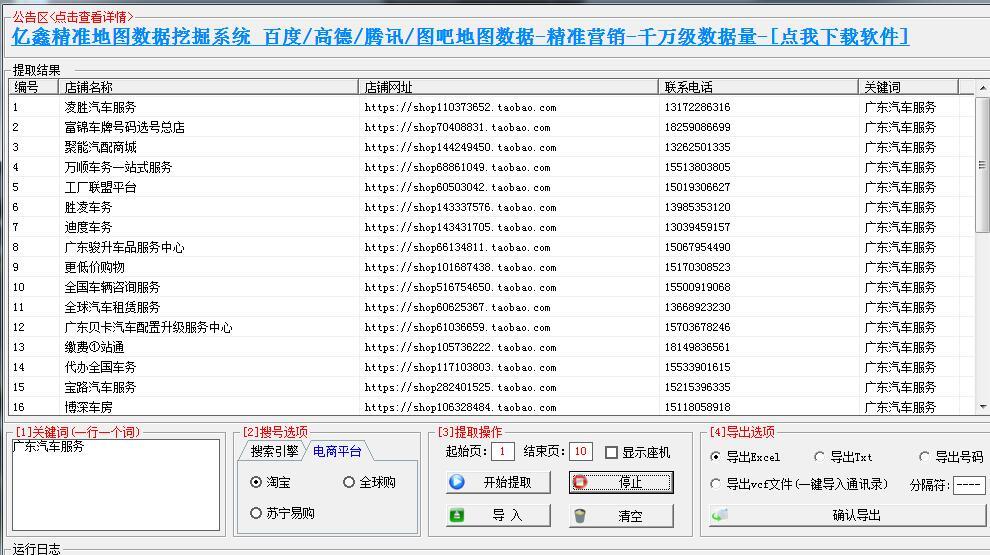Select the row 万顺车务一站式服务
This screenshot has width=990, height=555.
point(492,167)
